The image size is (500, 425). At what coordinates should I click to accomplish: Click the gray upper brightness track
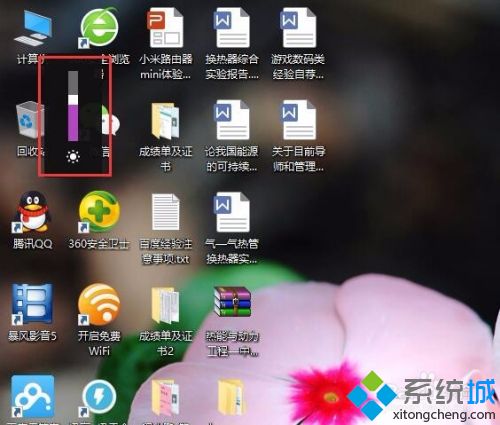[x=73, y=83]
